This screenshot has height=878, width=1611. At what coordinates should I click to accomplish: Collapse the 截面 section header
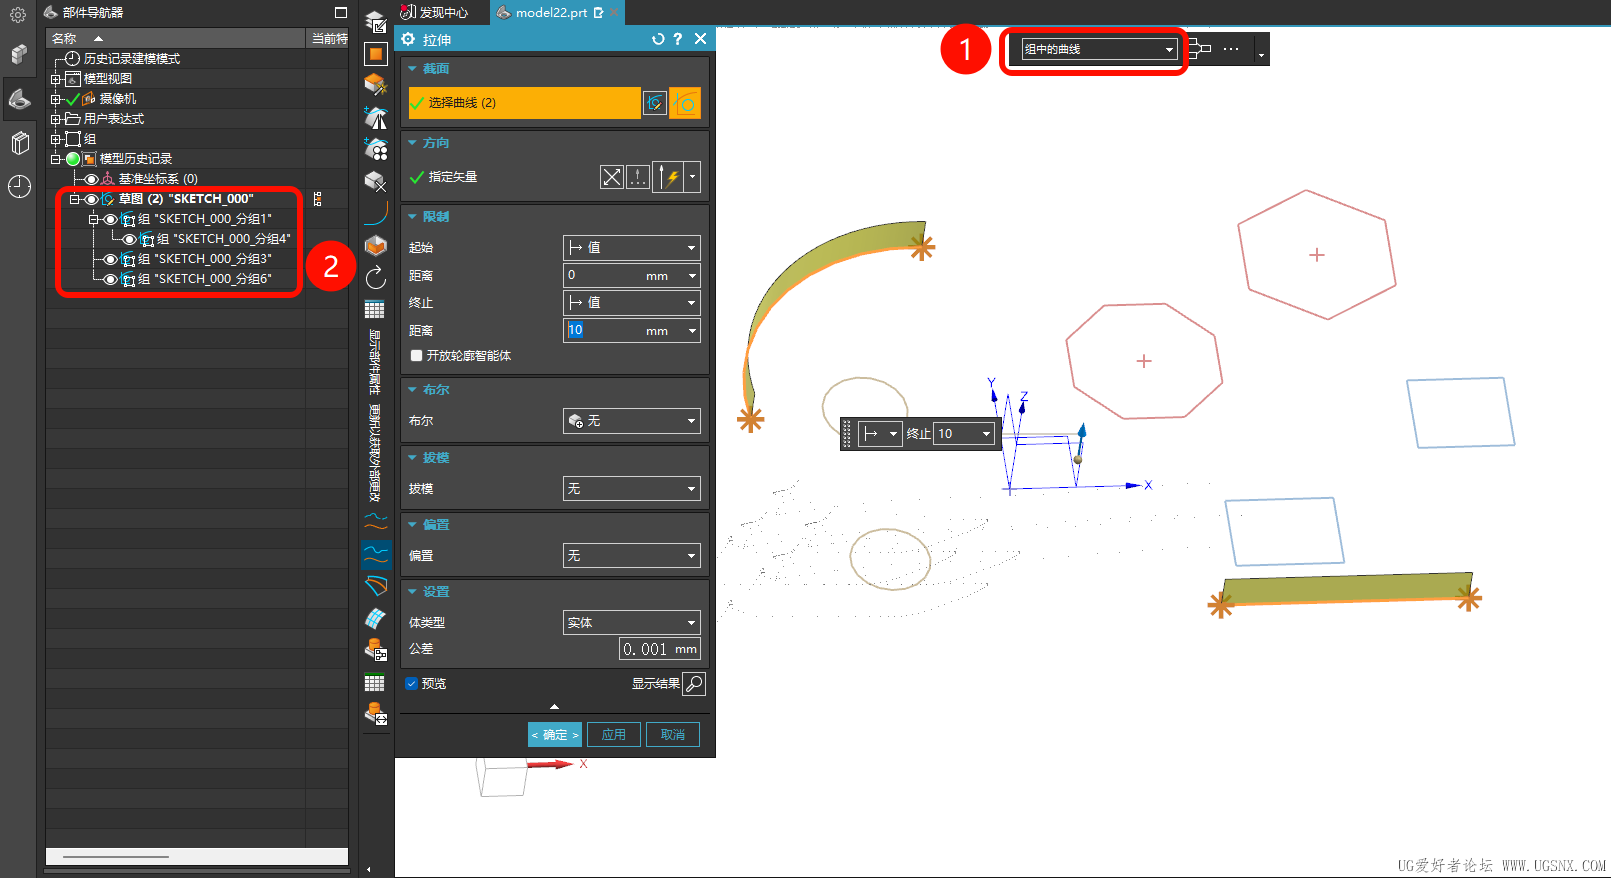tap(436, 69)
